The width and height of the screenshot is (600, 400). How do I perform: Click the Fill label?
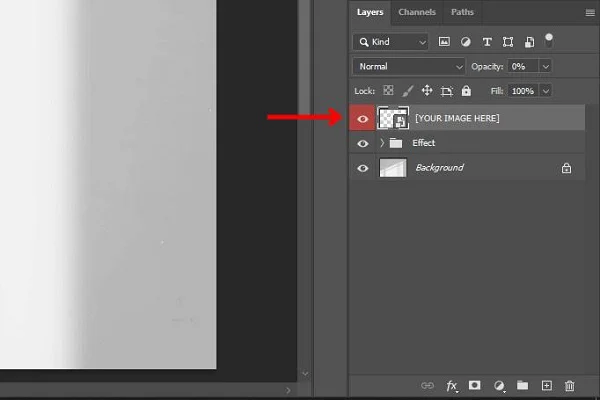497,91
